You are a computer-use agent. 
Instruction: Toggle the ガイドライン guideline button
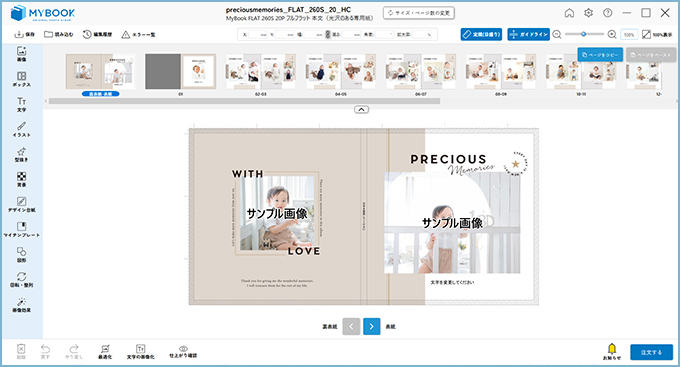pos(528,34)
